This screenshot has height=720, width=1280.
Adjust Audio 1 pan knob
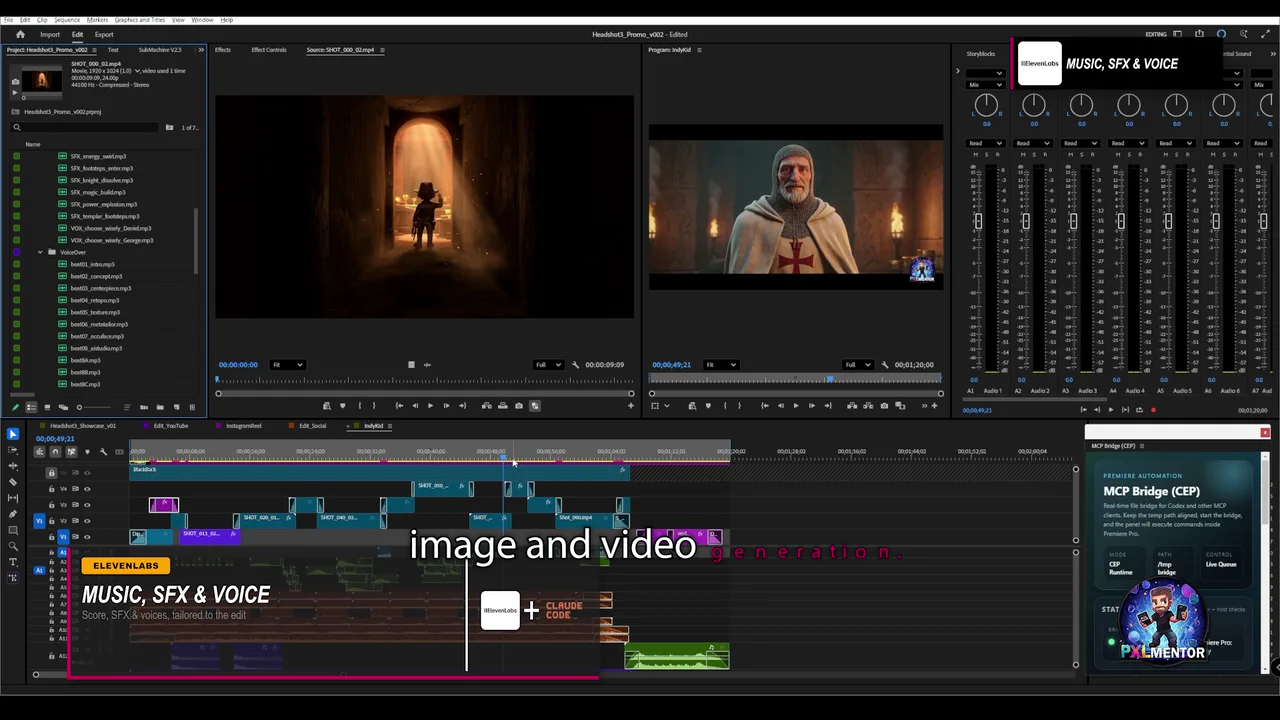point(986,104)
